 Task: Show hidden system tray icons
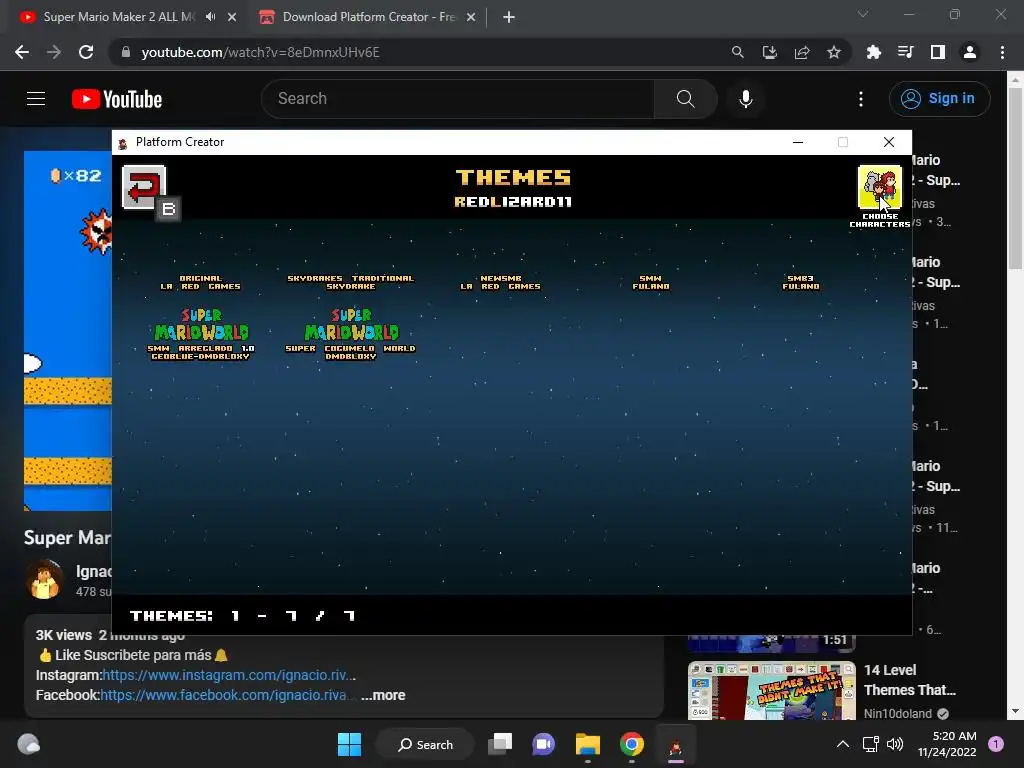pos(843,744)
